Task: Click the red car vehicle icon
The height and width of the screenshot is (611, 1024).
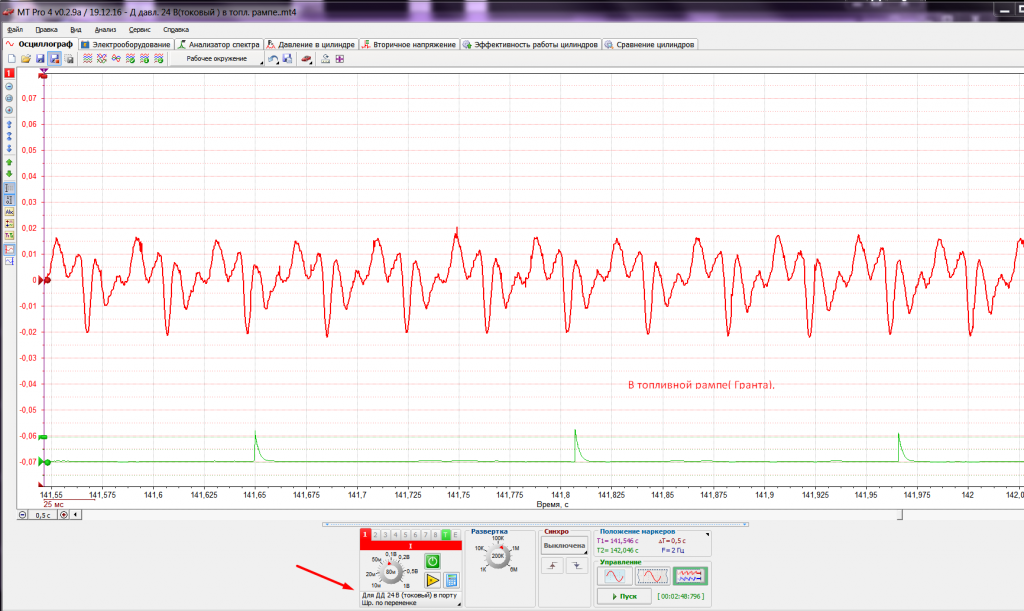Action: 306,59
